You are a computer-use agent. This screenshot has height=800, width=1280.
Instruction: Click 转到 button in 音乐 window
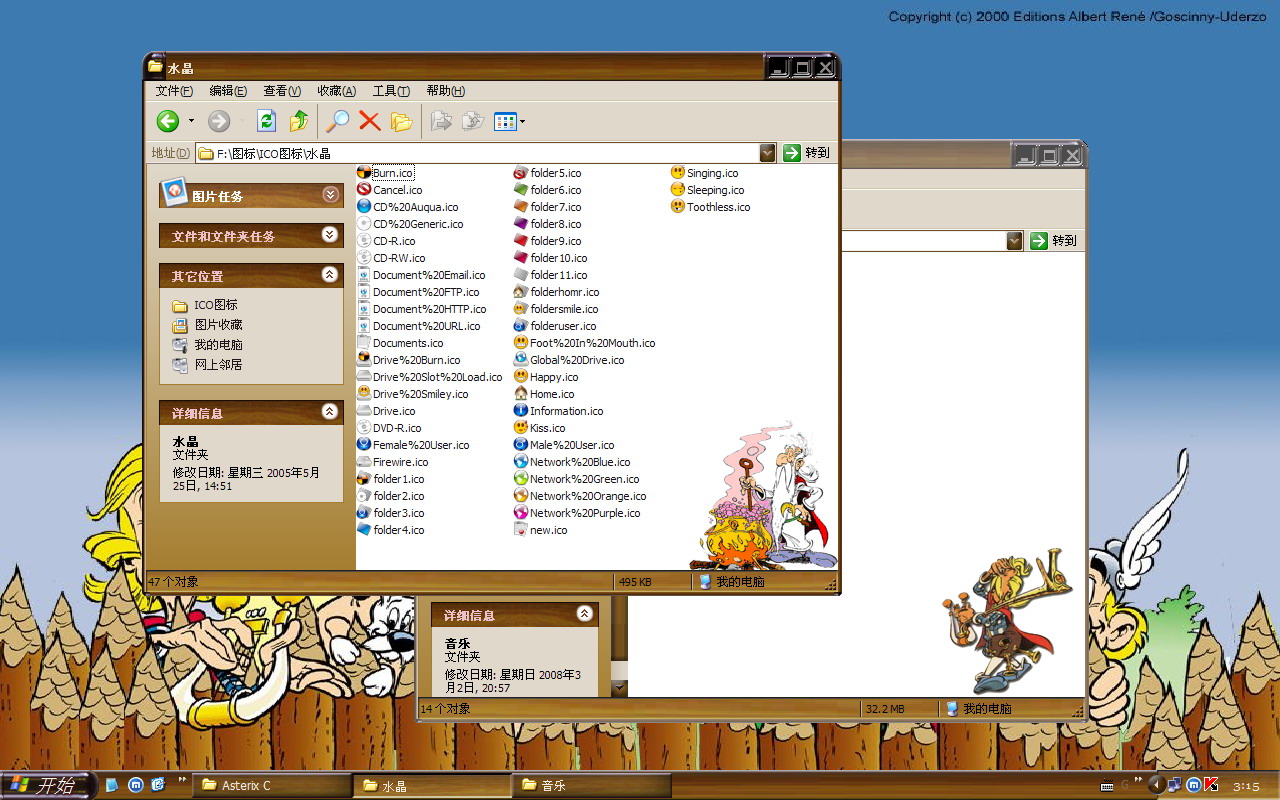click(1054, 241)
